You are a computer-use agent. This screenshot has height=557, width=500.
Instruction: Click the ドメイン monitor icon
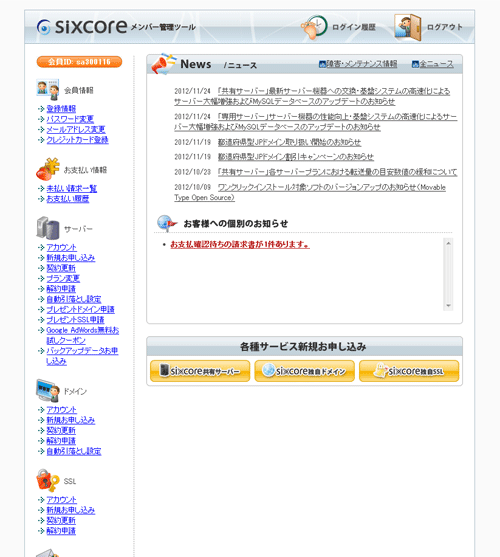coord(48,390)
